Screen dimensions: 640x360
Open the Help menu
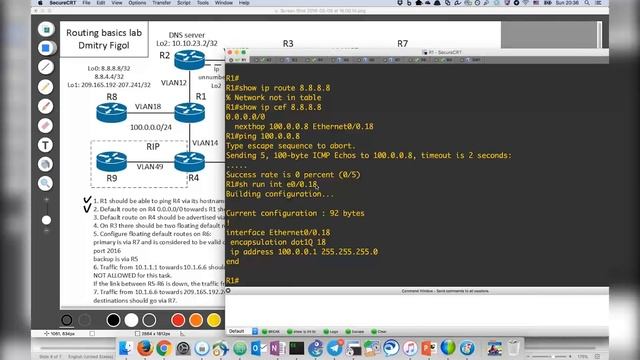(x=244, y=3)
